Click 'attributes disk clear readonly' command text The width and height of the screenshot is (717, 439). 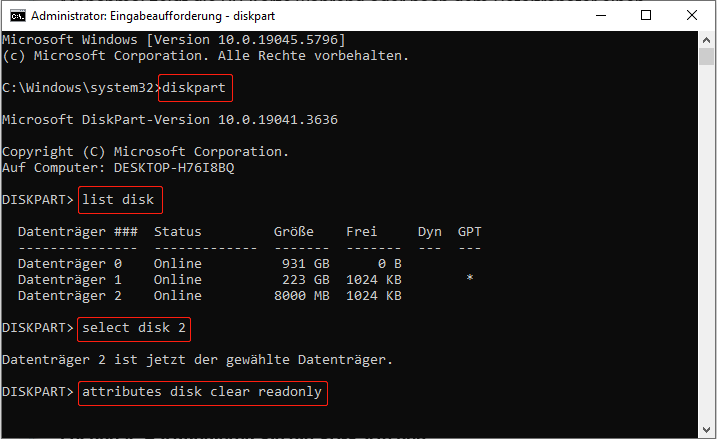[x=202, y=392]
